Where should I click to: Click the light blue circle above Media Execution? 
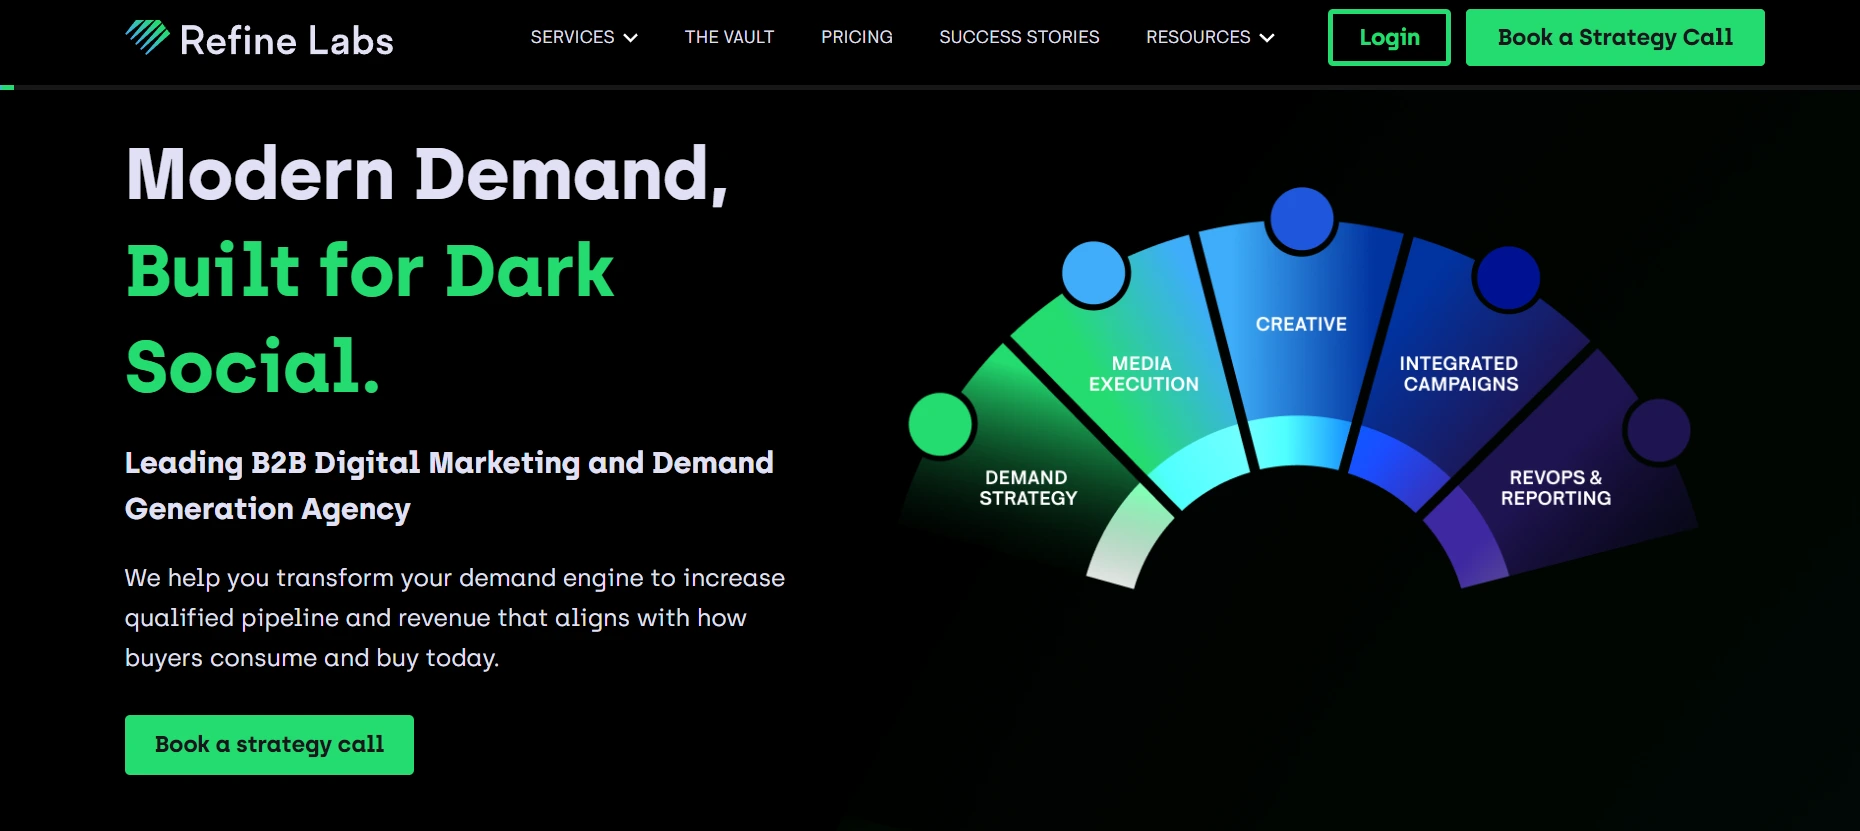[x=1094, y=273]
